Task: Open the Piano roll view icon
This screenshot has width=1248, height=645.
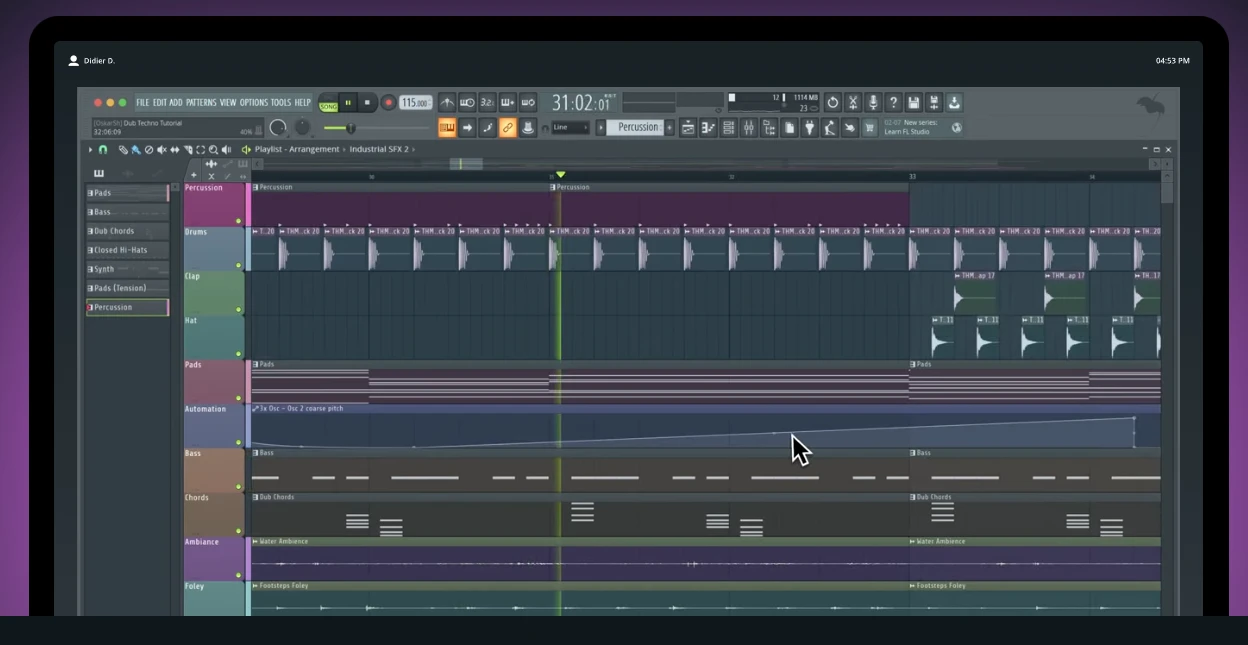Action: pos(708,127)
